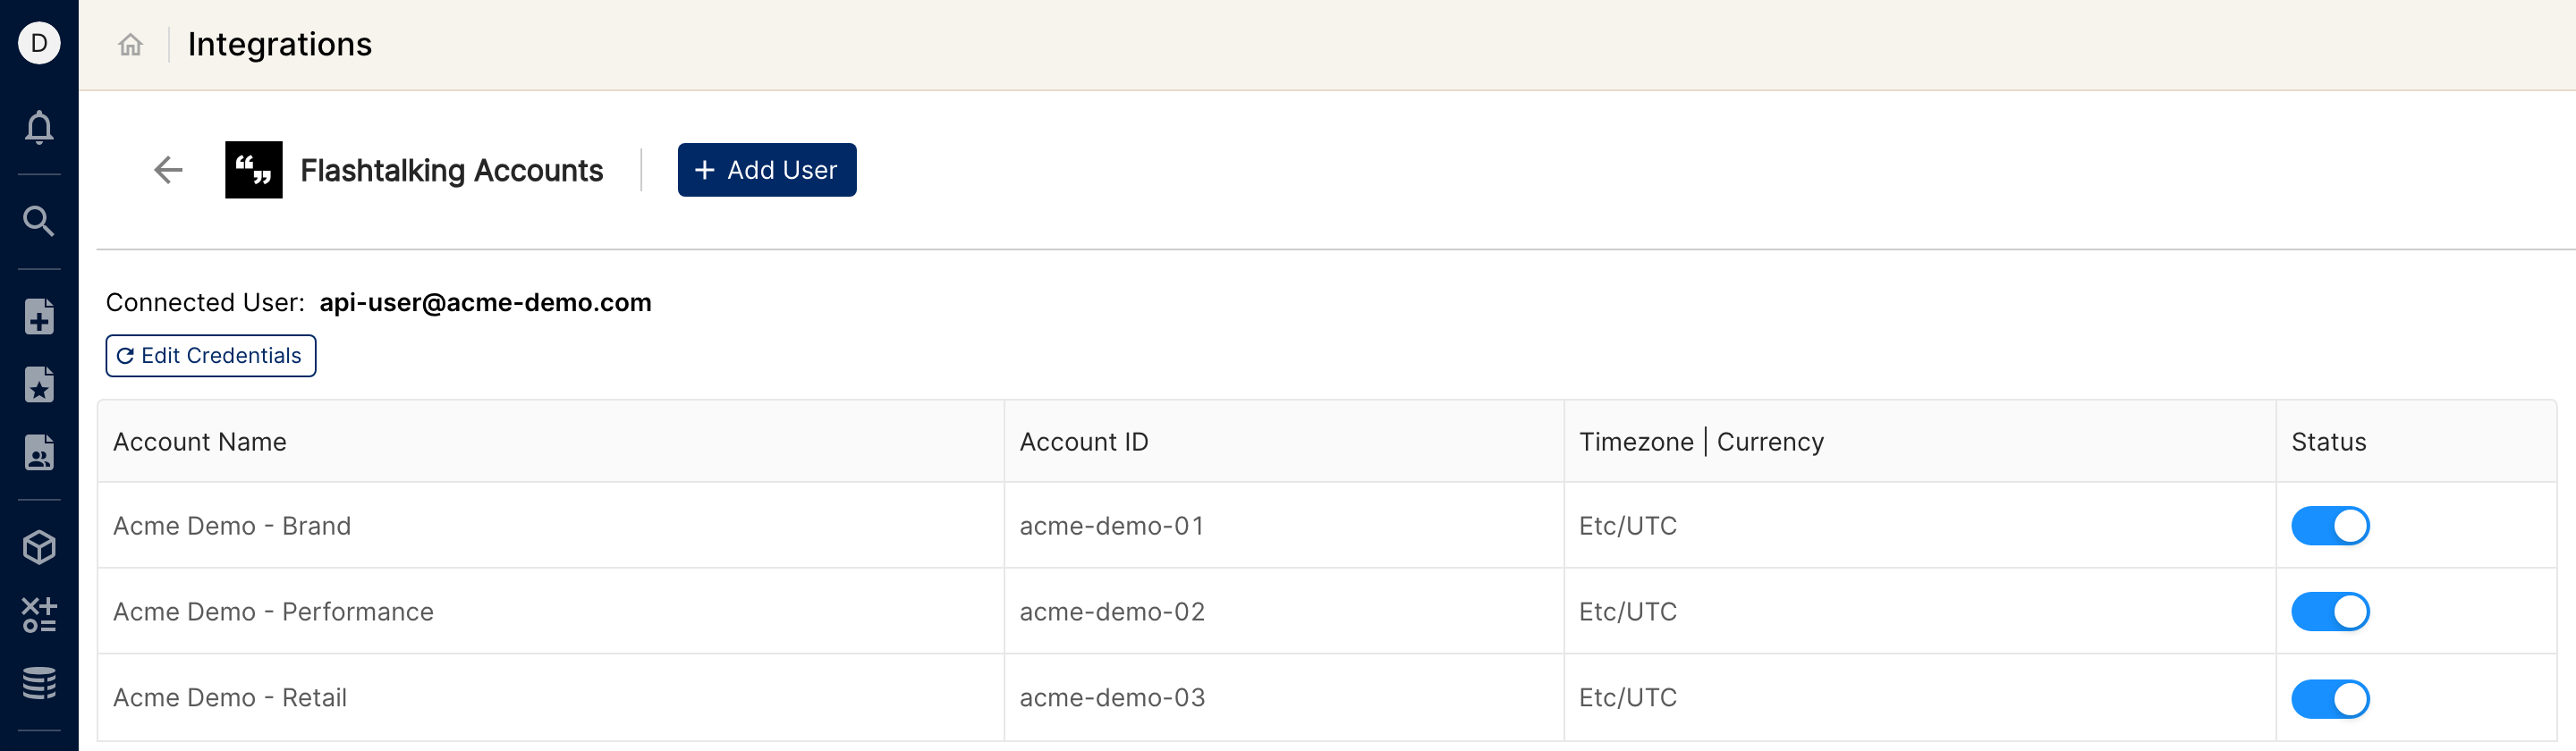Select the Acme Demo - Brand row name
2576x751 pixels.
click(x=232, y=526)
